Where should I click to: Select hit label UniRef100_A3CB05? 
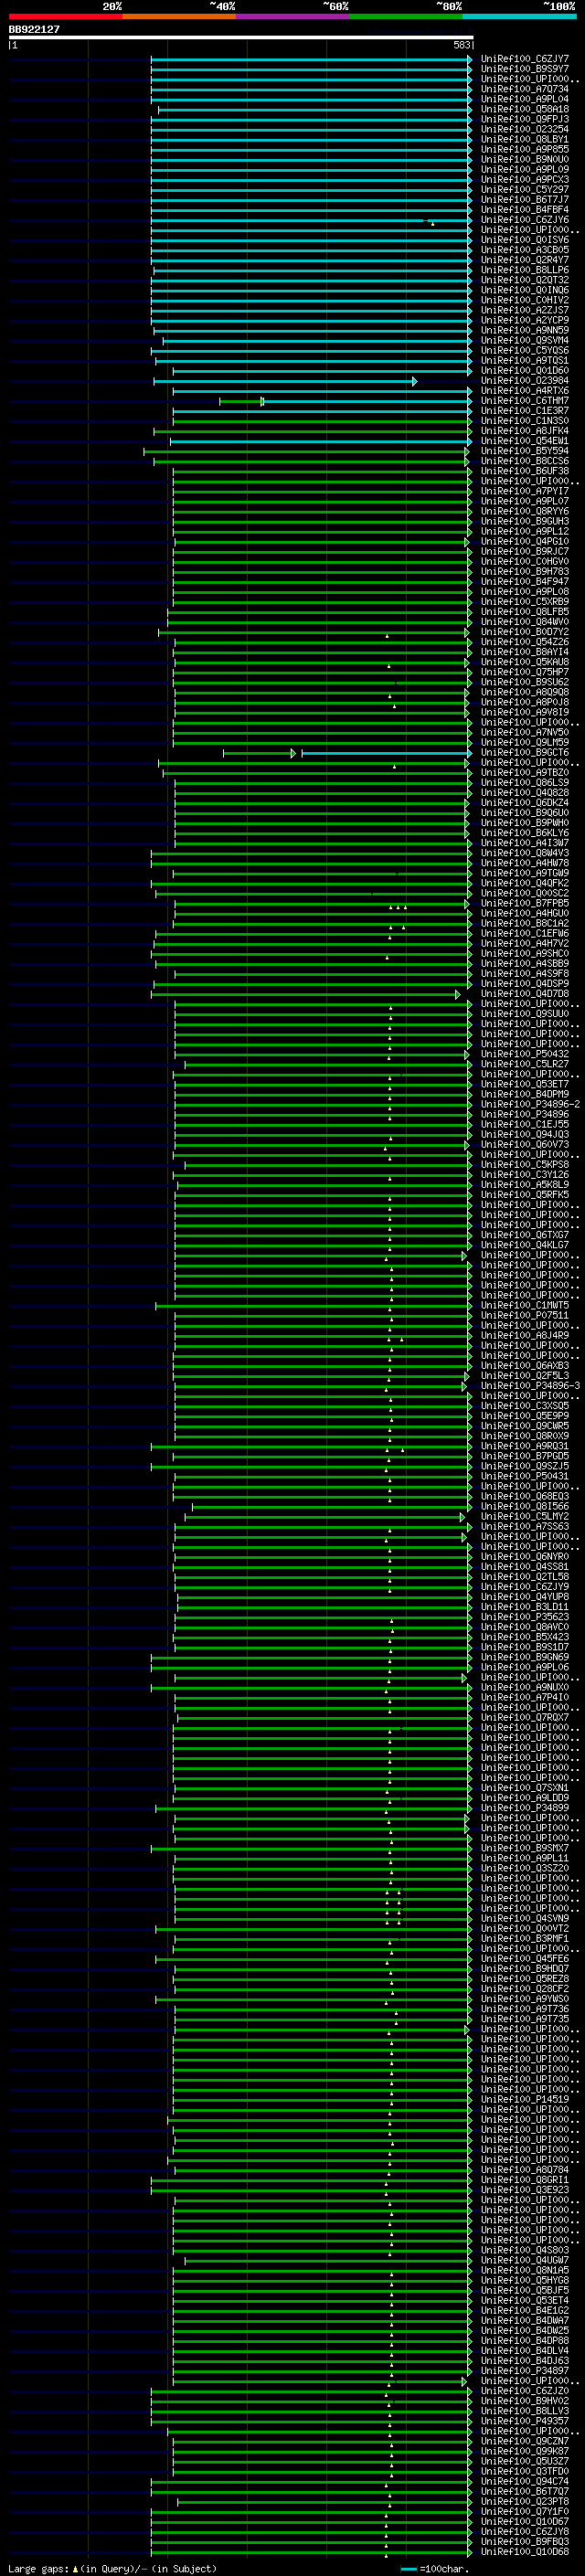[525, 251]
